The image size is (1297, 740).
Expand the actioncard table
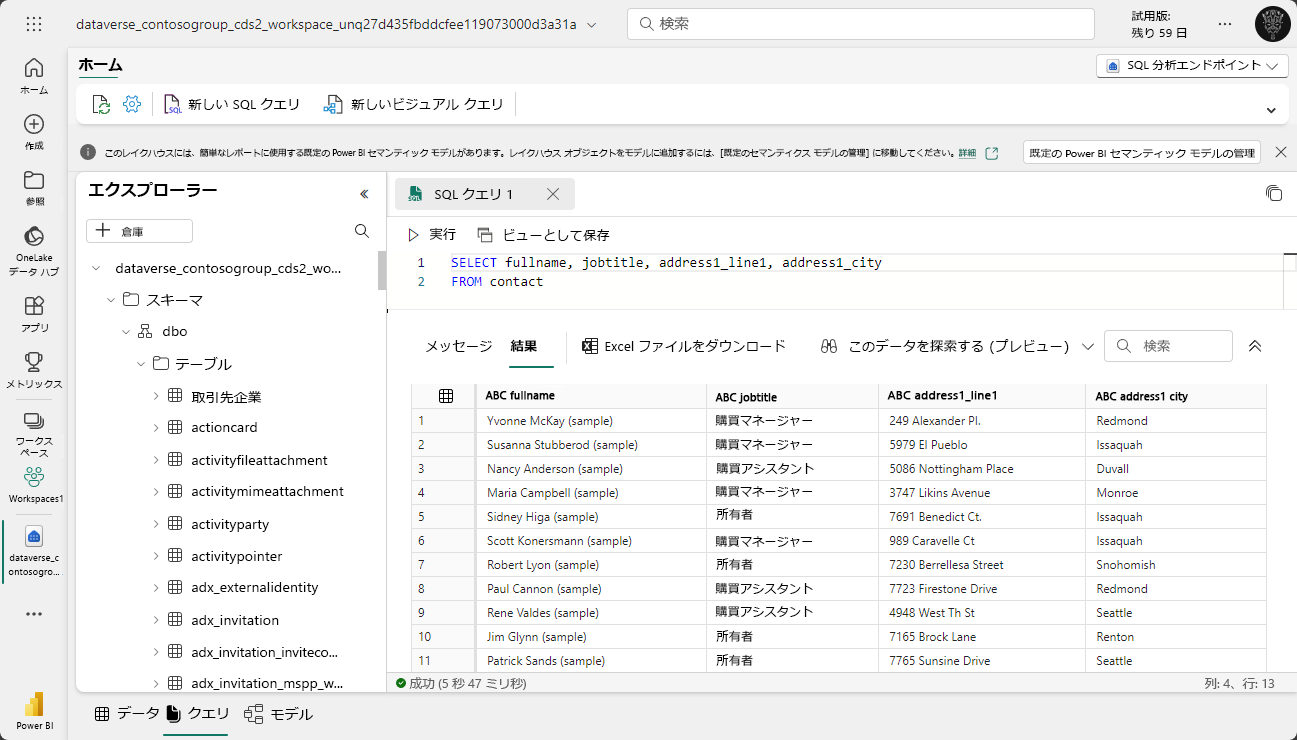pyautogui.click(x=156, y=427)
